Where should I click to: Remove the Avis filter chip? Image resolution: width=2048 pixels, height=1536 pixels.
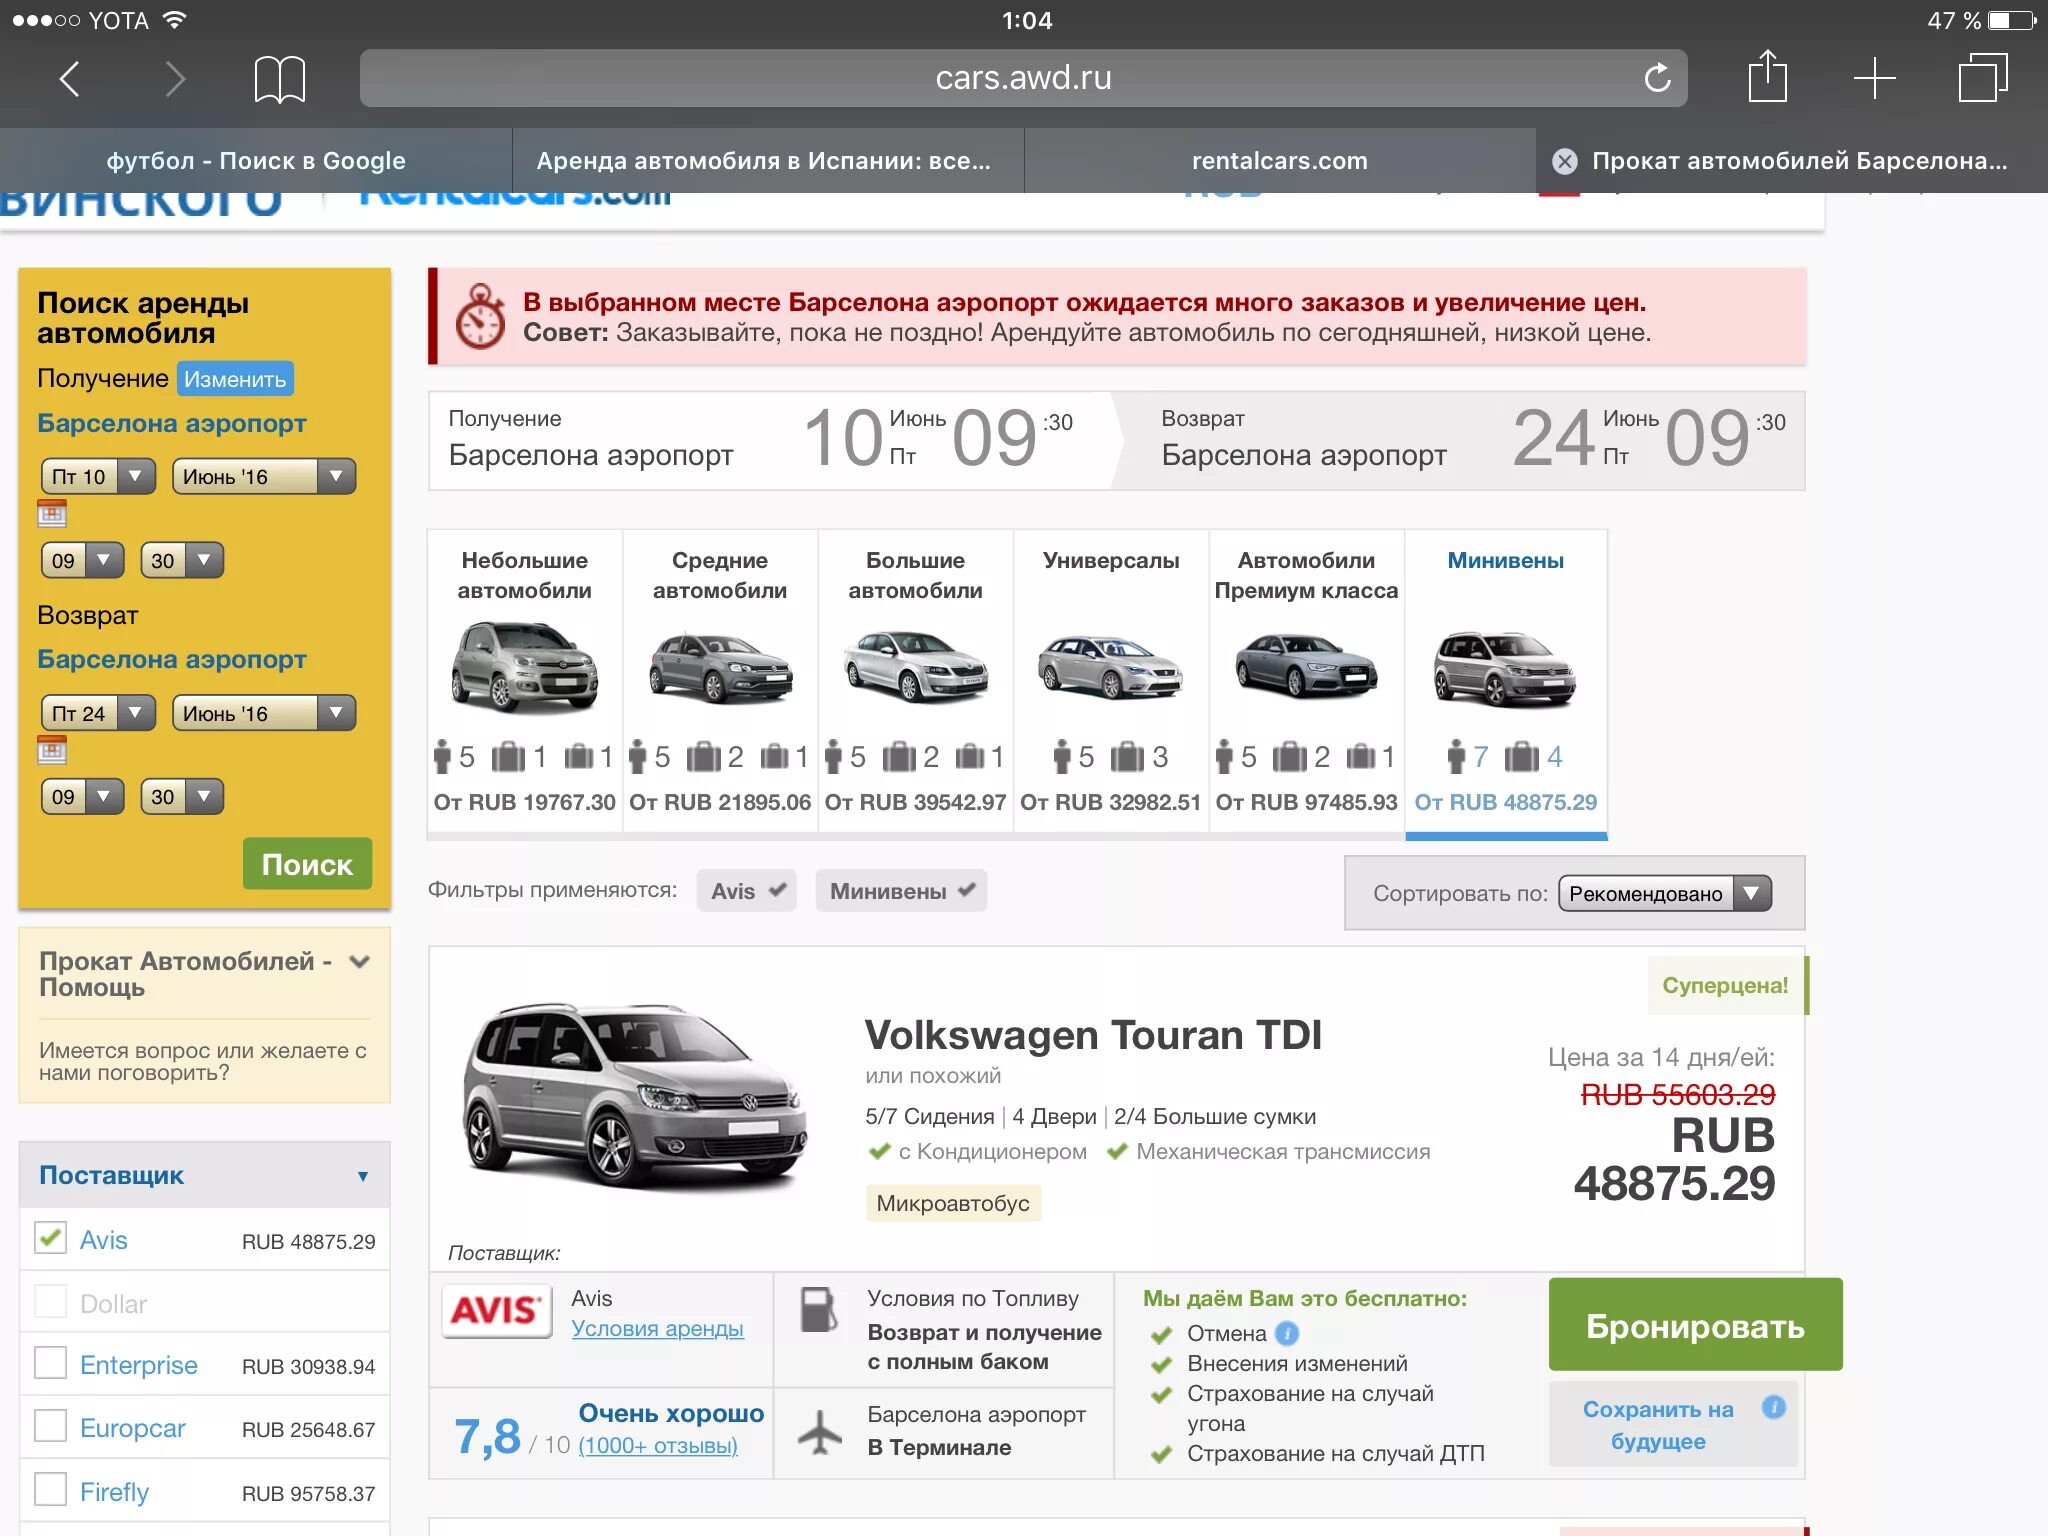pos(747,890)
